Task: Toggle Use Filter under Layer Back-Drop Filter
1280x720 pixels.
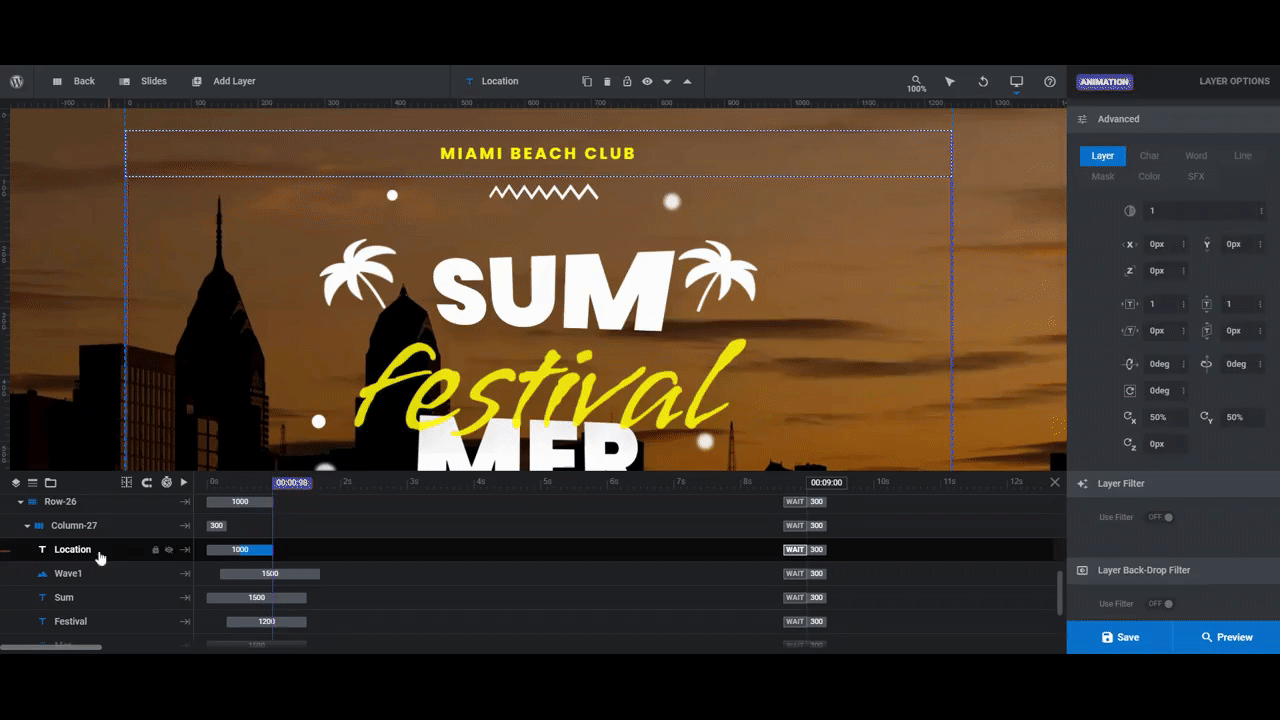Action: 1161,604
